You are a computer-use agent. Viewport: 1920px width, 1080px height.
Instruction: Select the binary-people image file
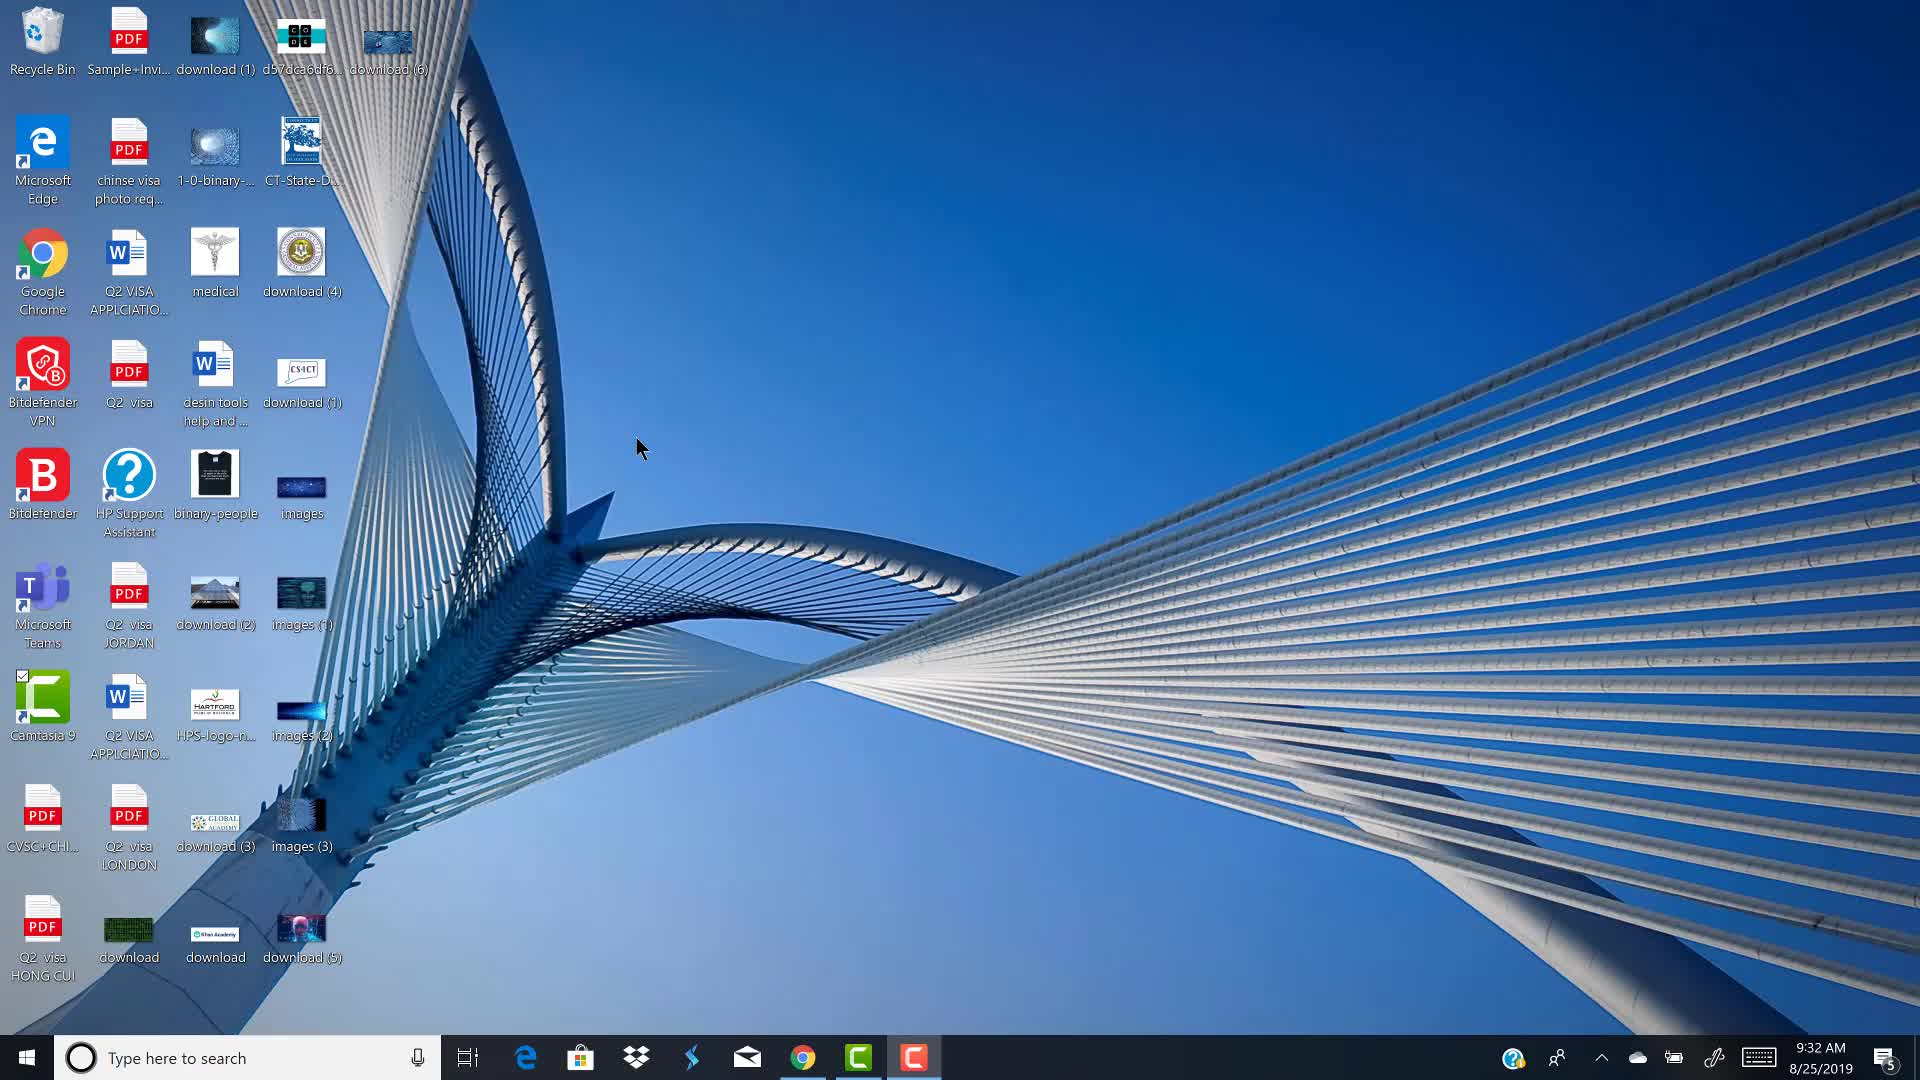215,485
